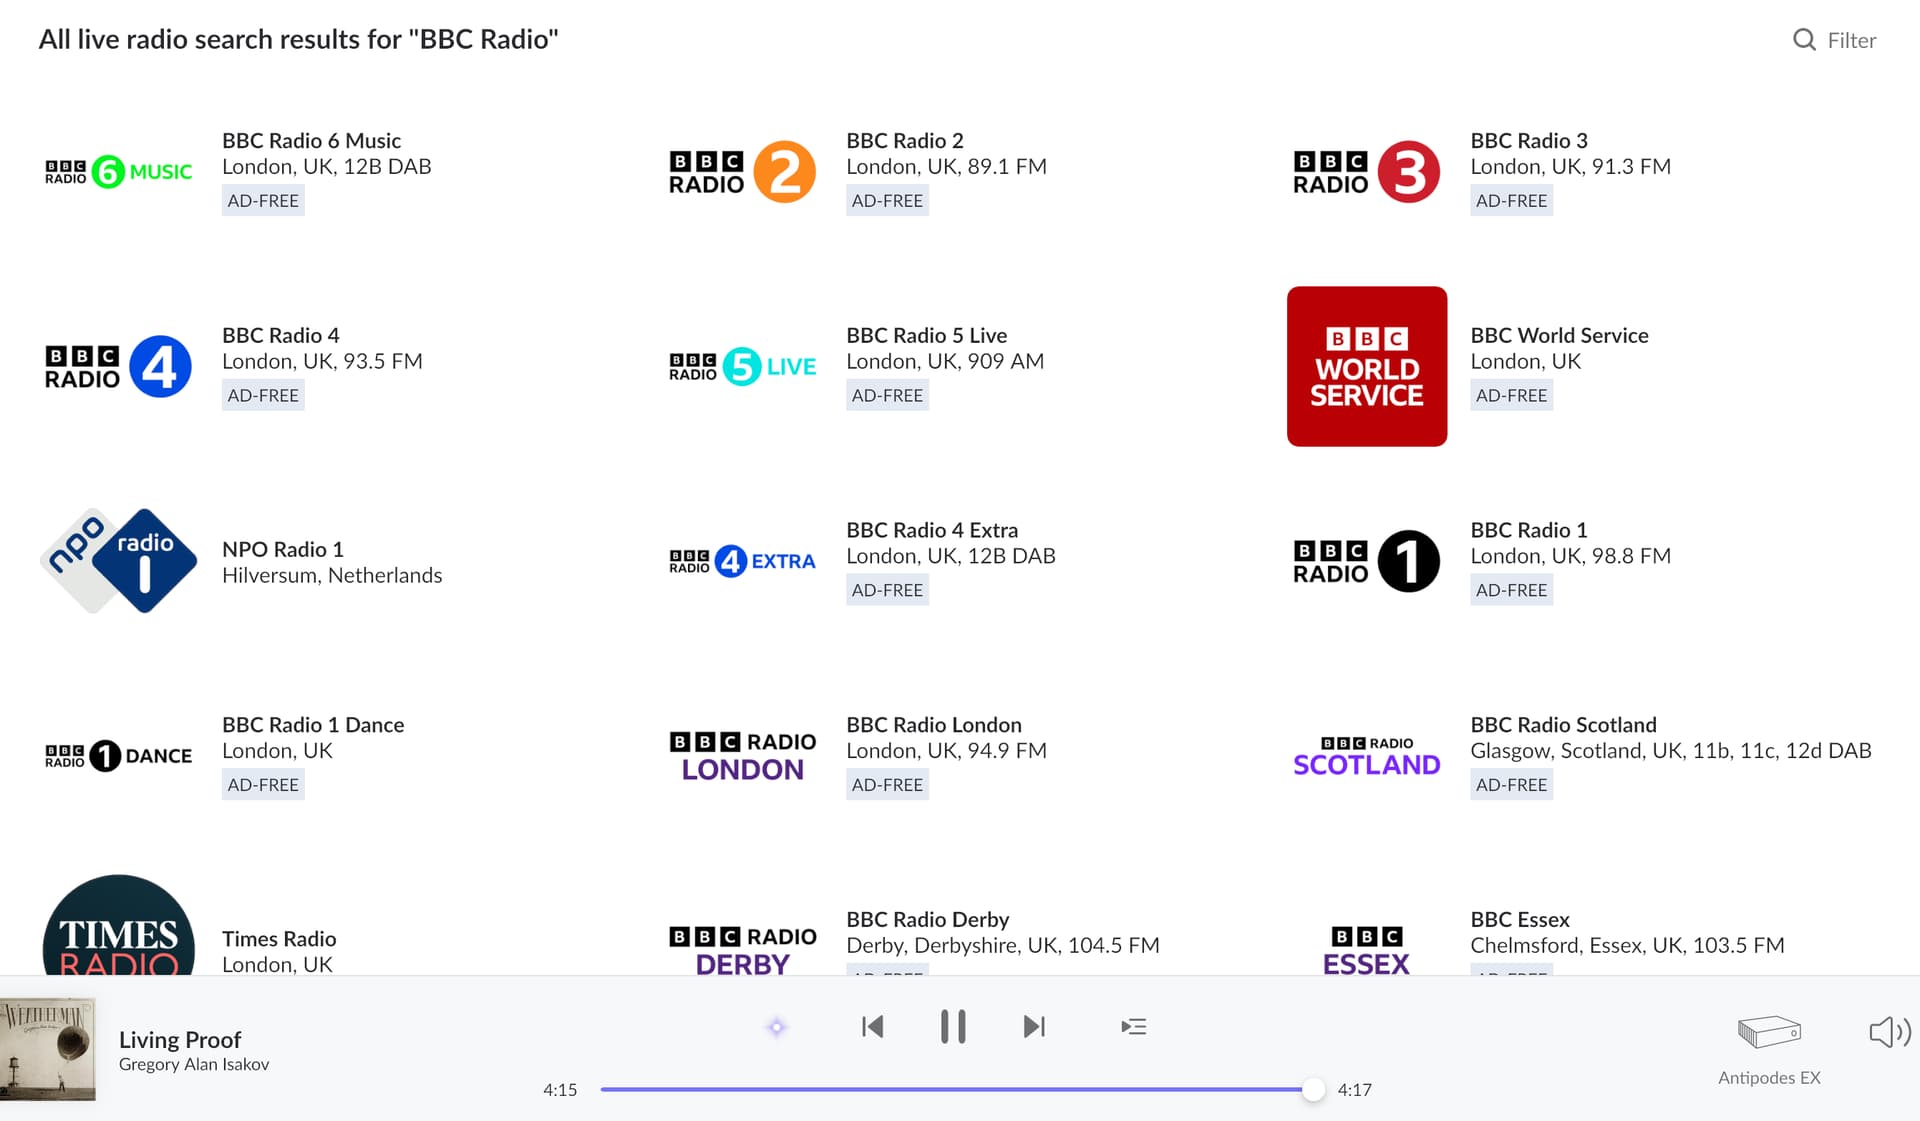The height and width of the screenshot is (1121, 1920).
Task: Click the playback progress bar handle
Action: point(1313,1090)
